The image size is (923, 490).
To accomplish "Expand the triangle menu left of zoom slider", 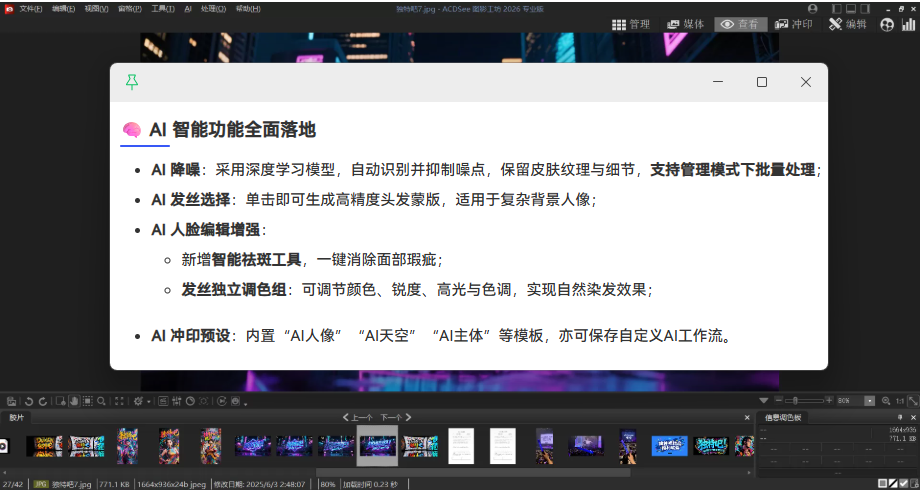I will pos(763,401).
